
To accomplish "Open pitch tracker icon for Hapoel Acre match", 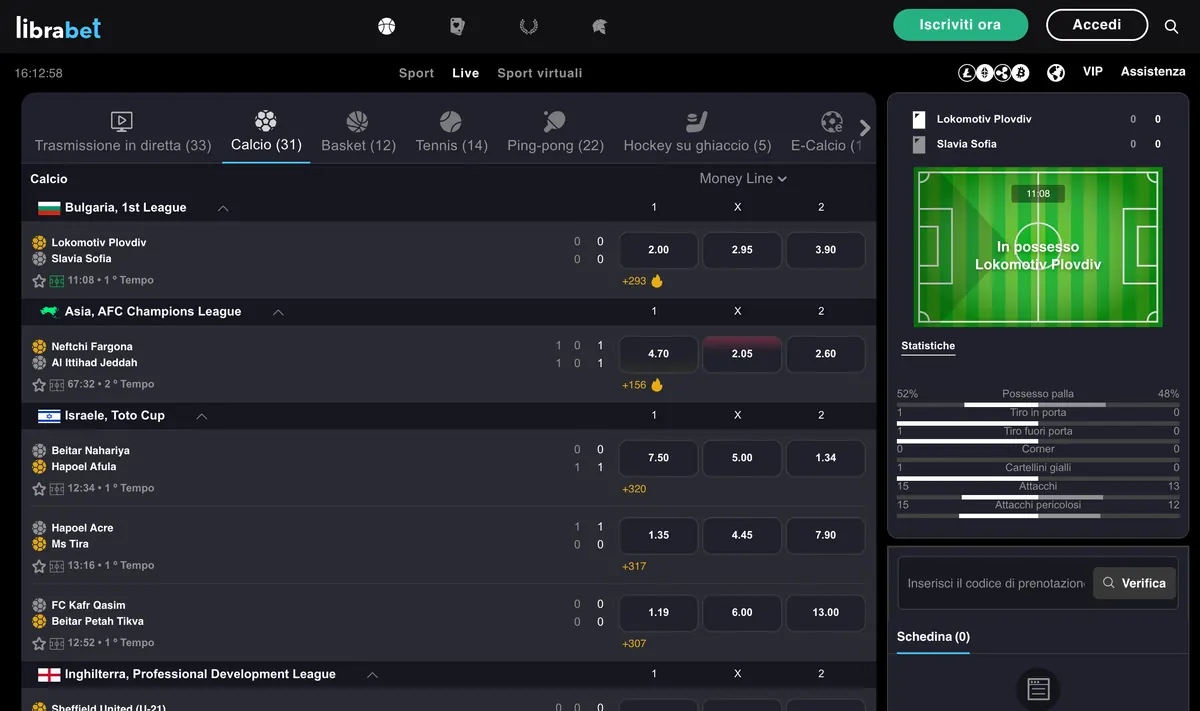I will pos(56,566).
